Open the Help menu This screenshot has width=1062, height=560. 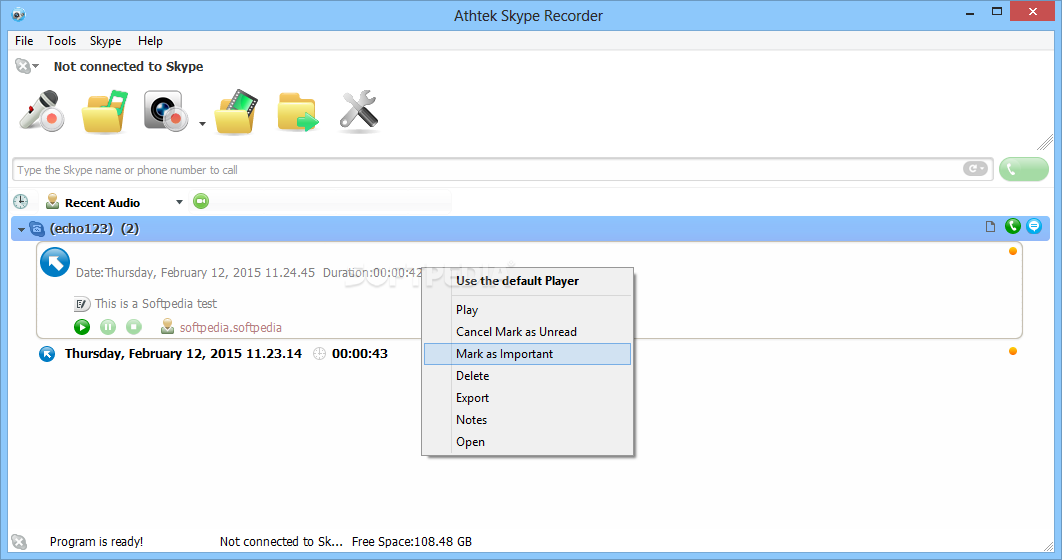pos(150,41)
